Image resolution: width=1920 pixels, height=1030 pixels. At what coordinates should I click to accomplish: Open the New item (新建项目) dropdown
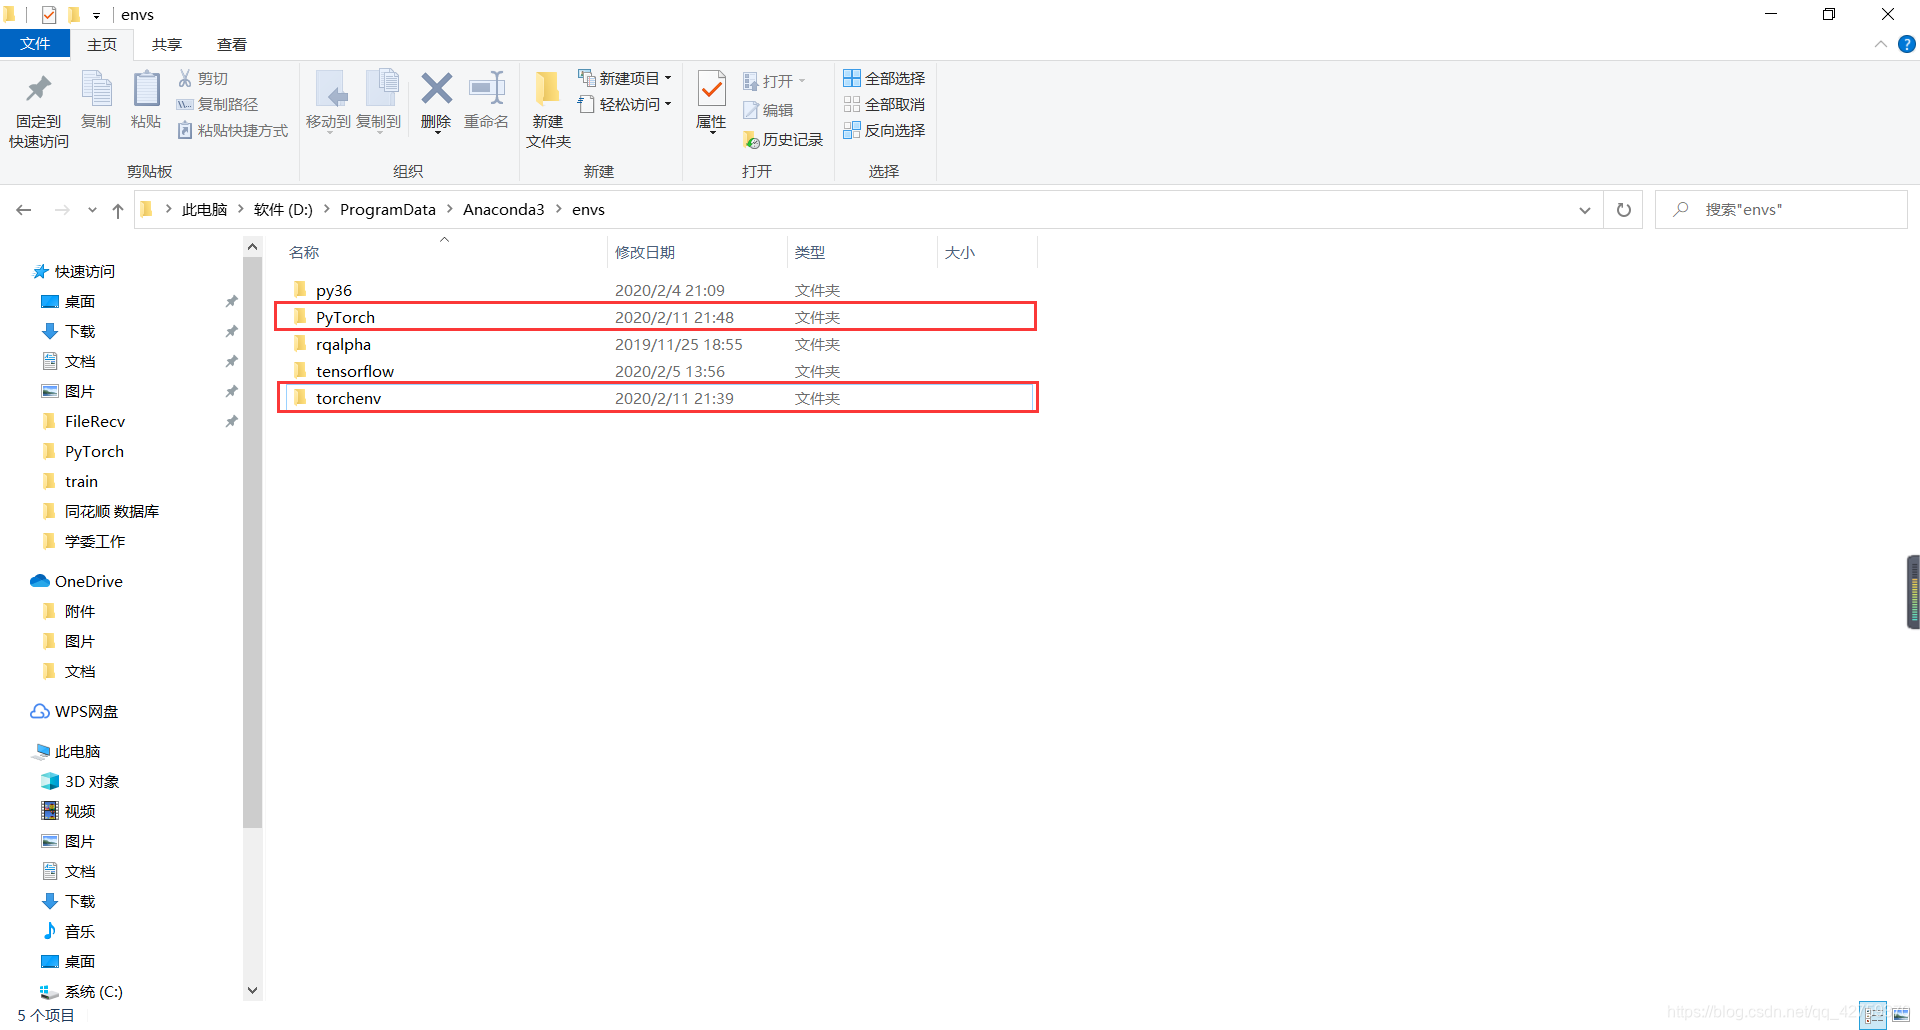[x=625, y=78]
